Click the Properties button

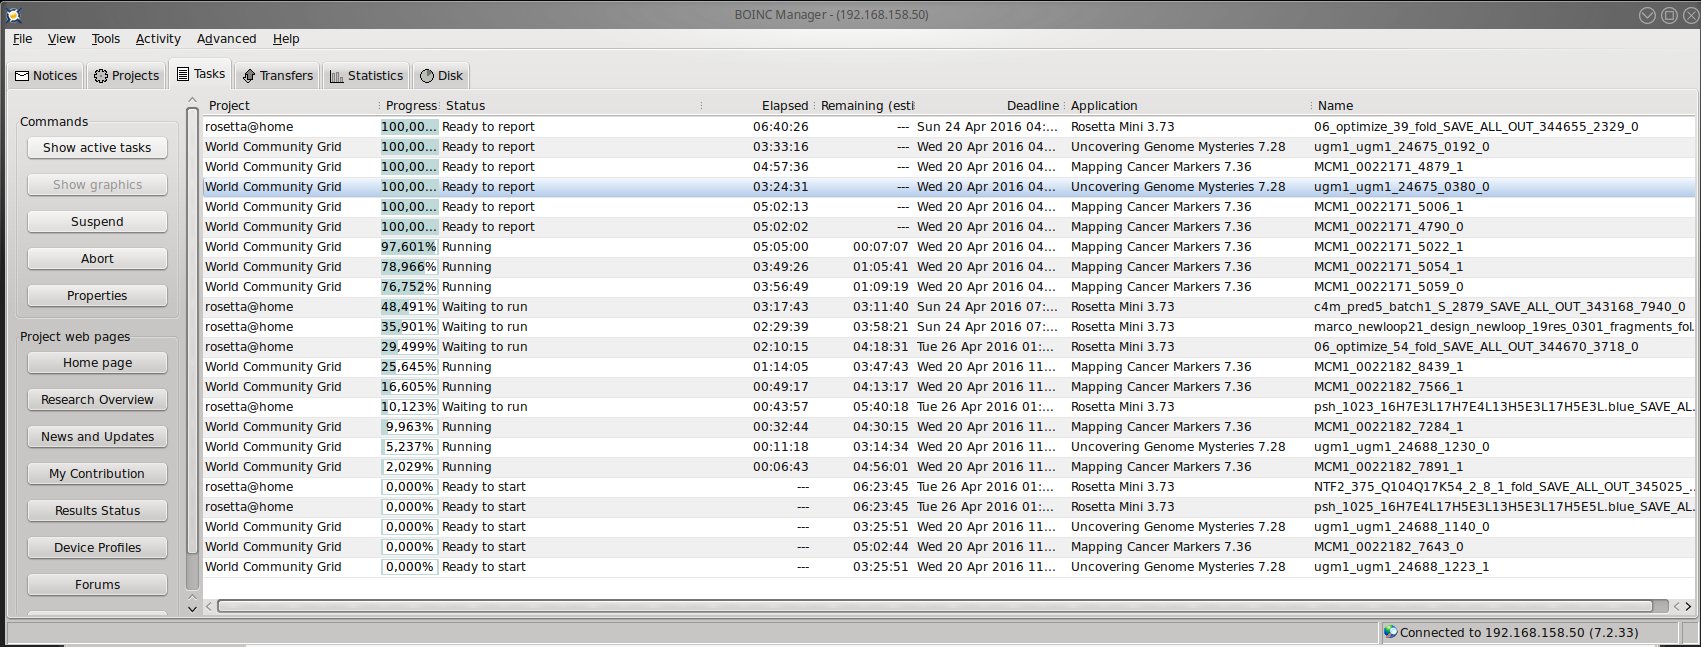pos(97,296)
